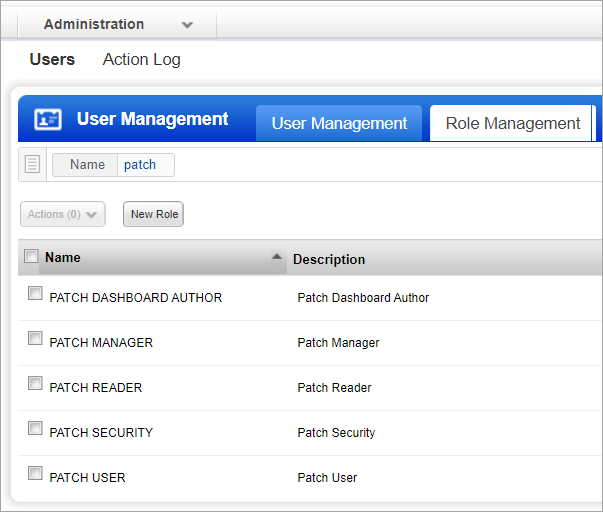Sort by the Name column header

(x=62, y=257)
